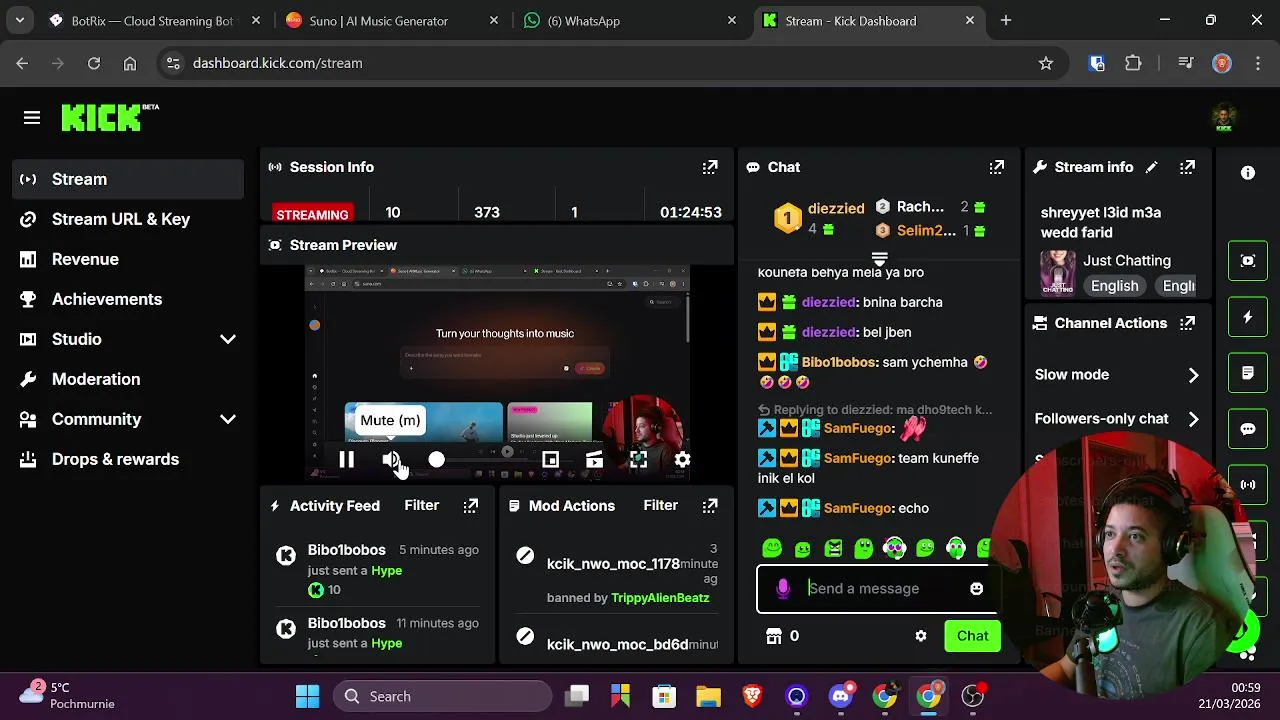Screen dimensions: 1280x720
Task: Pop out the Session Info panel
Action: (710, 167)
